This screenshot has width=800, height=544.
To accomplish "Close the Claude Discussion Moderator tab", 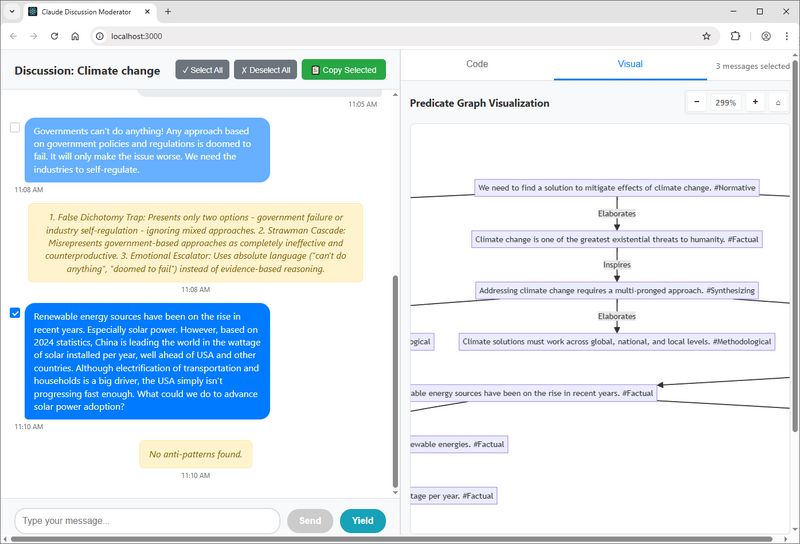I will 147,11.
